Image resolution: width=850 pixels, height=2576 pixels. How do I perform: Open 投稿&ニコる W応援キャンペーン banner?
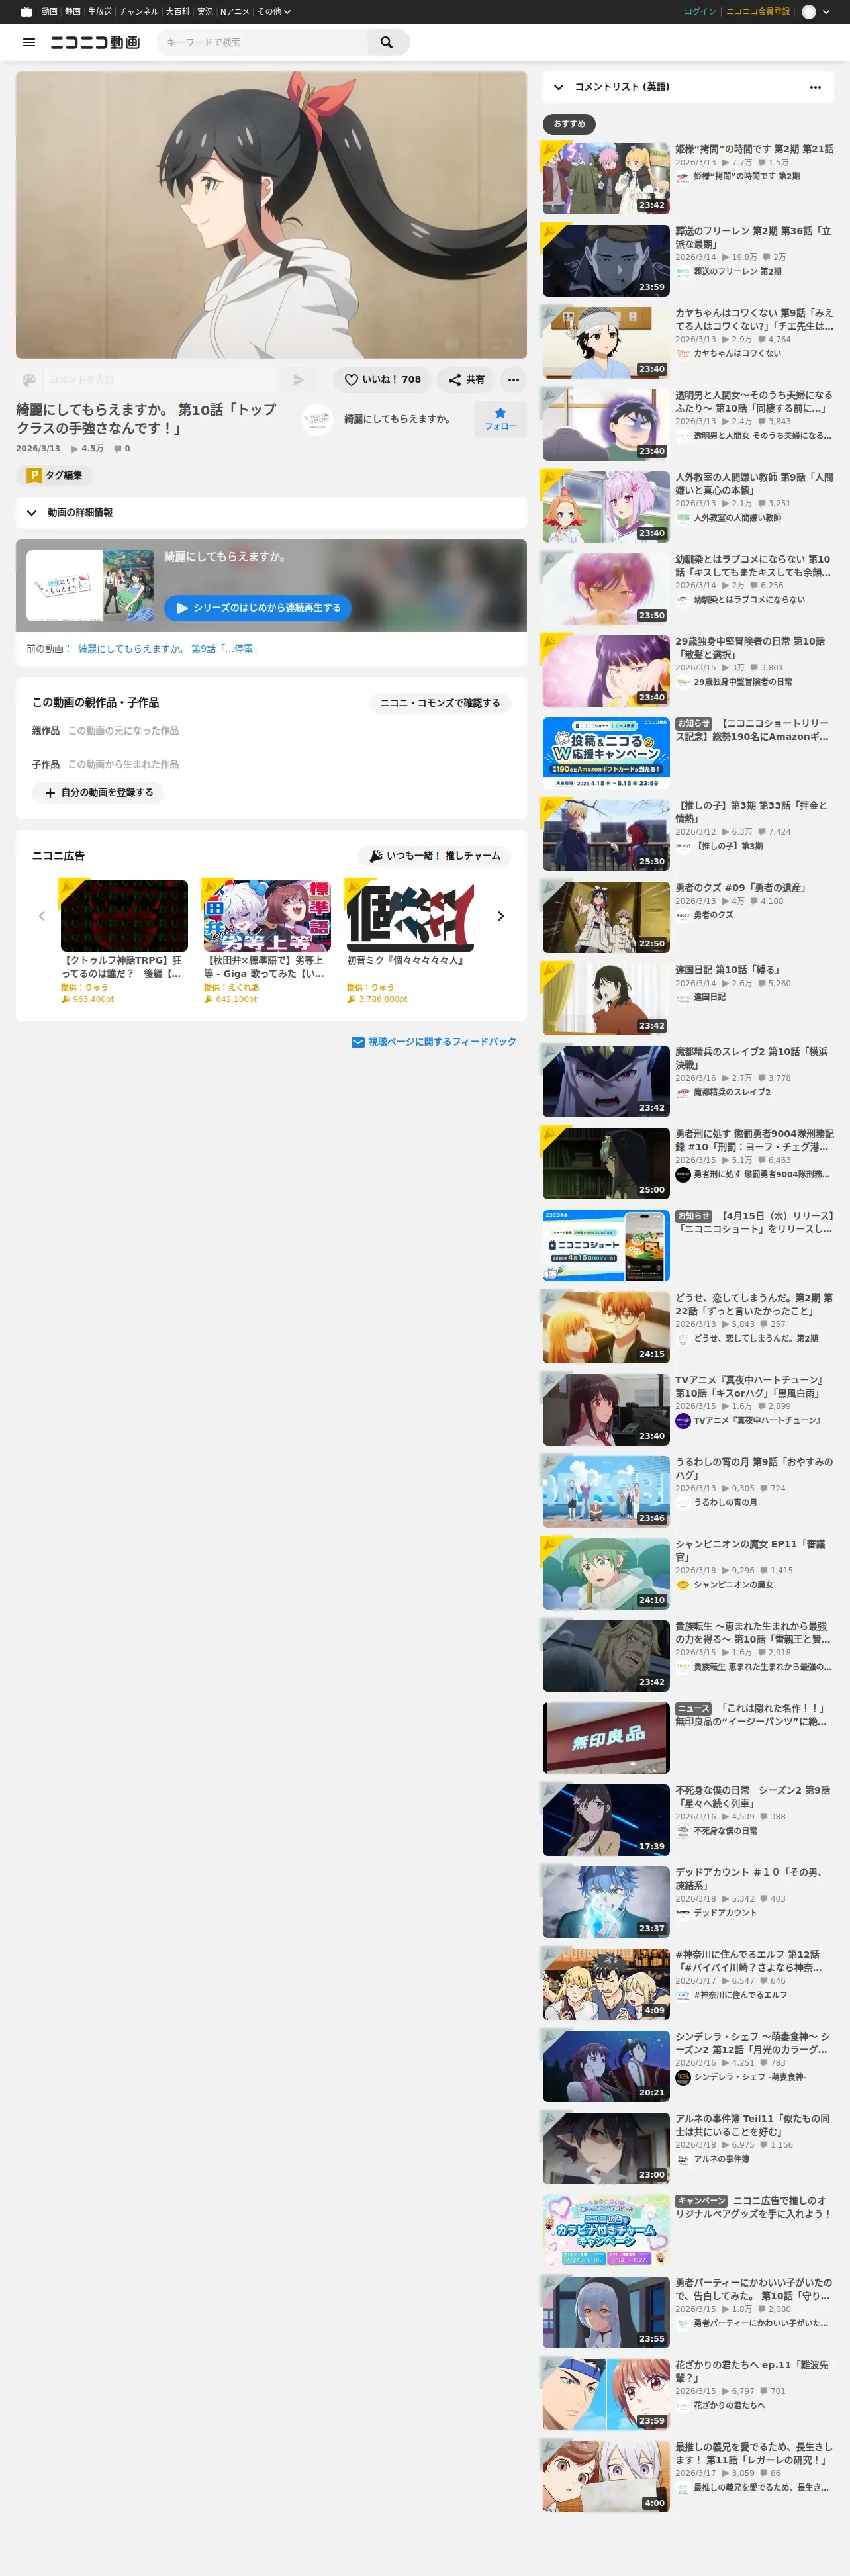pos(606,752)
